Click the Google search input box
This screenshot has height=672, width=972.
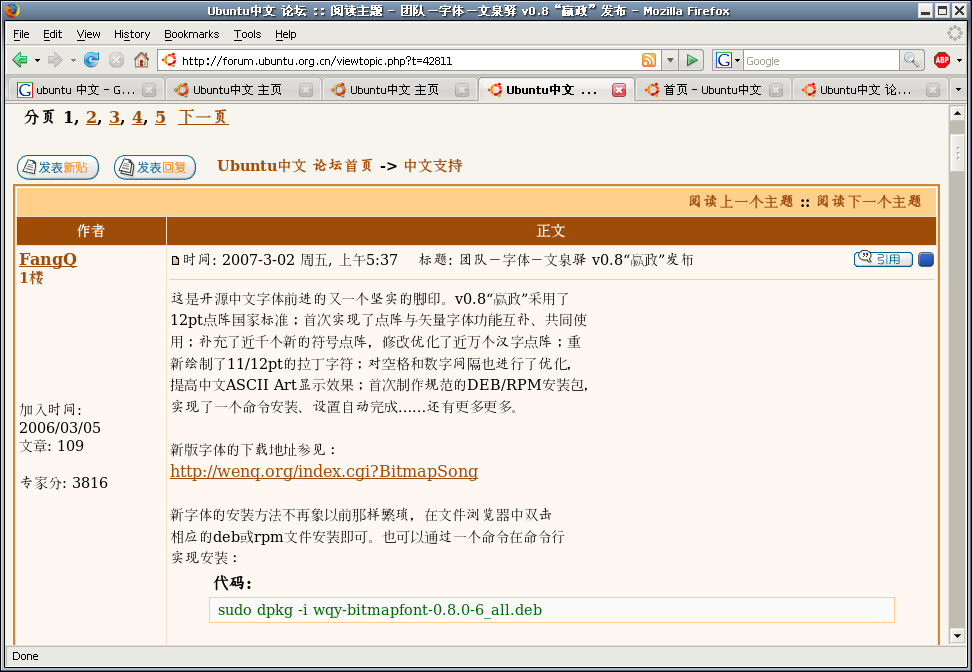pos(821,61)
